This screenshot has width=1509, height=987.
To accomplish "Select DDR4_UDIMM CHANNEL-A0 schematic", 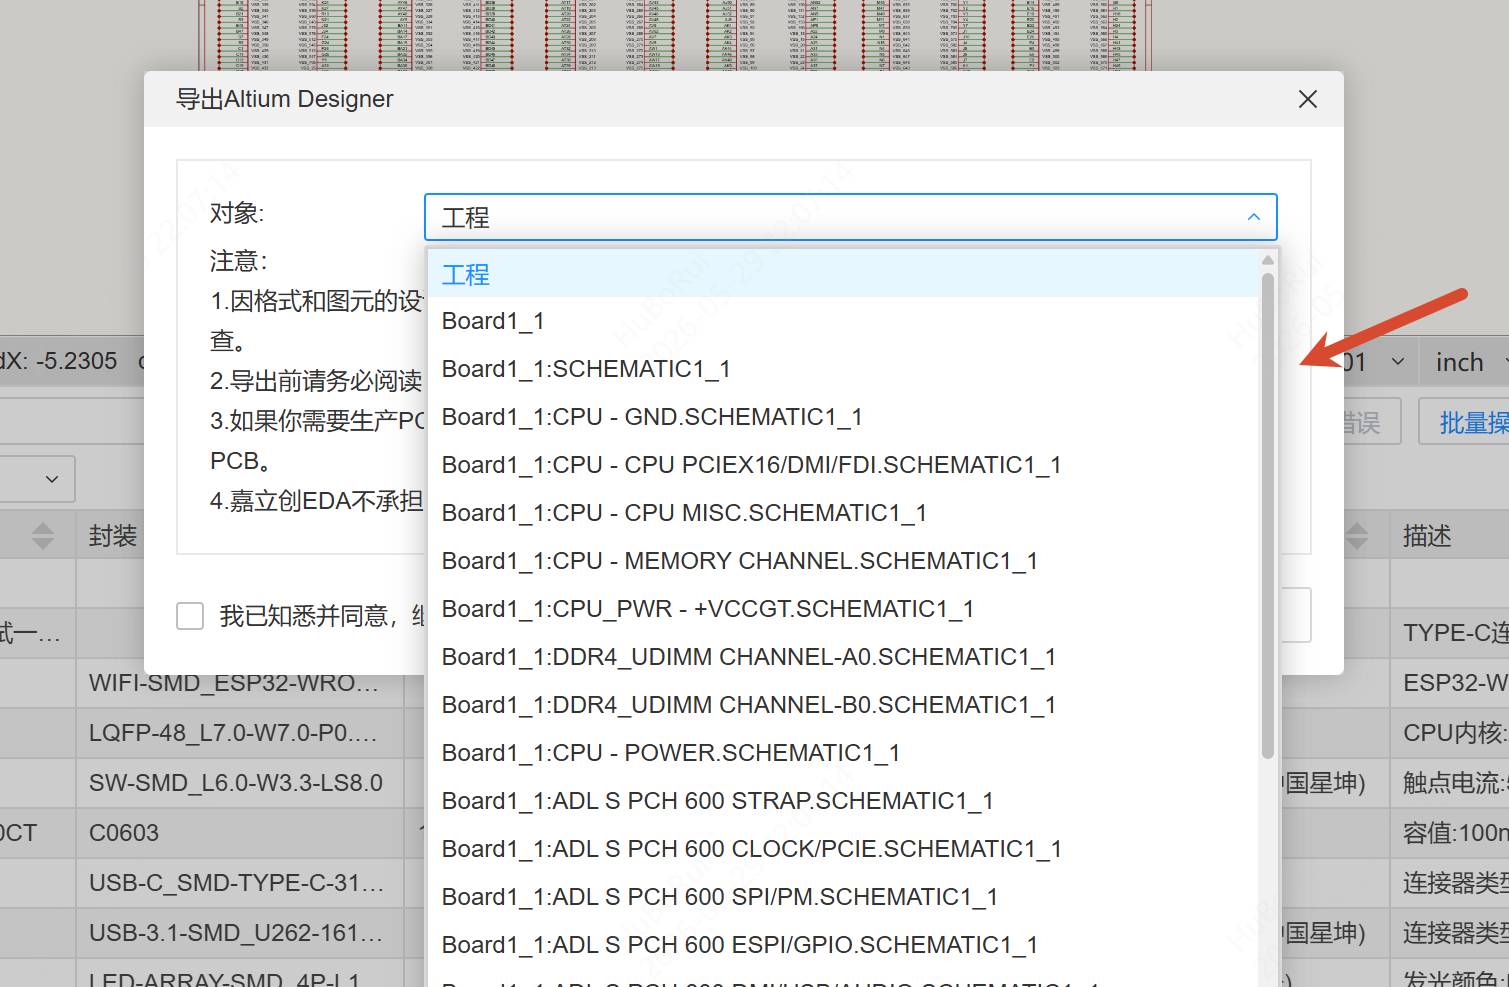I will (x=842, y=657).
